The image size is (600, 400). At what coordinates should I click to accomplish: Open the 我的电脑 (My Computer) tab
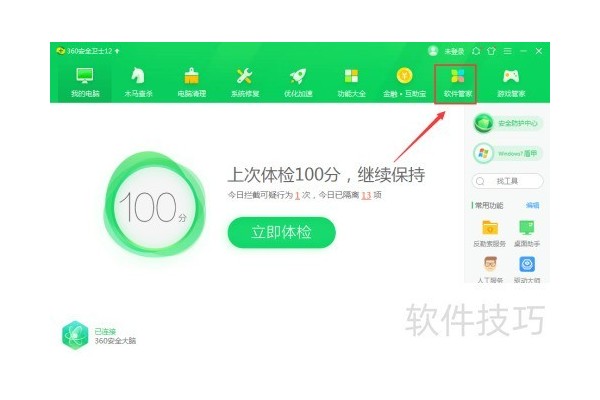(85, 82)
